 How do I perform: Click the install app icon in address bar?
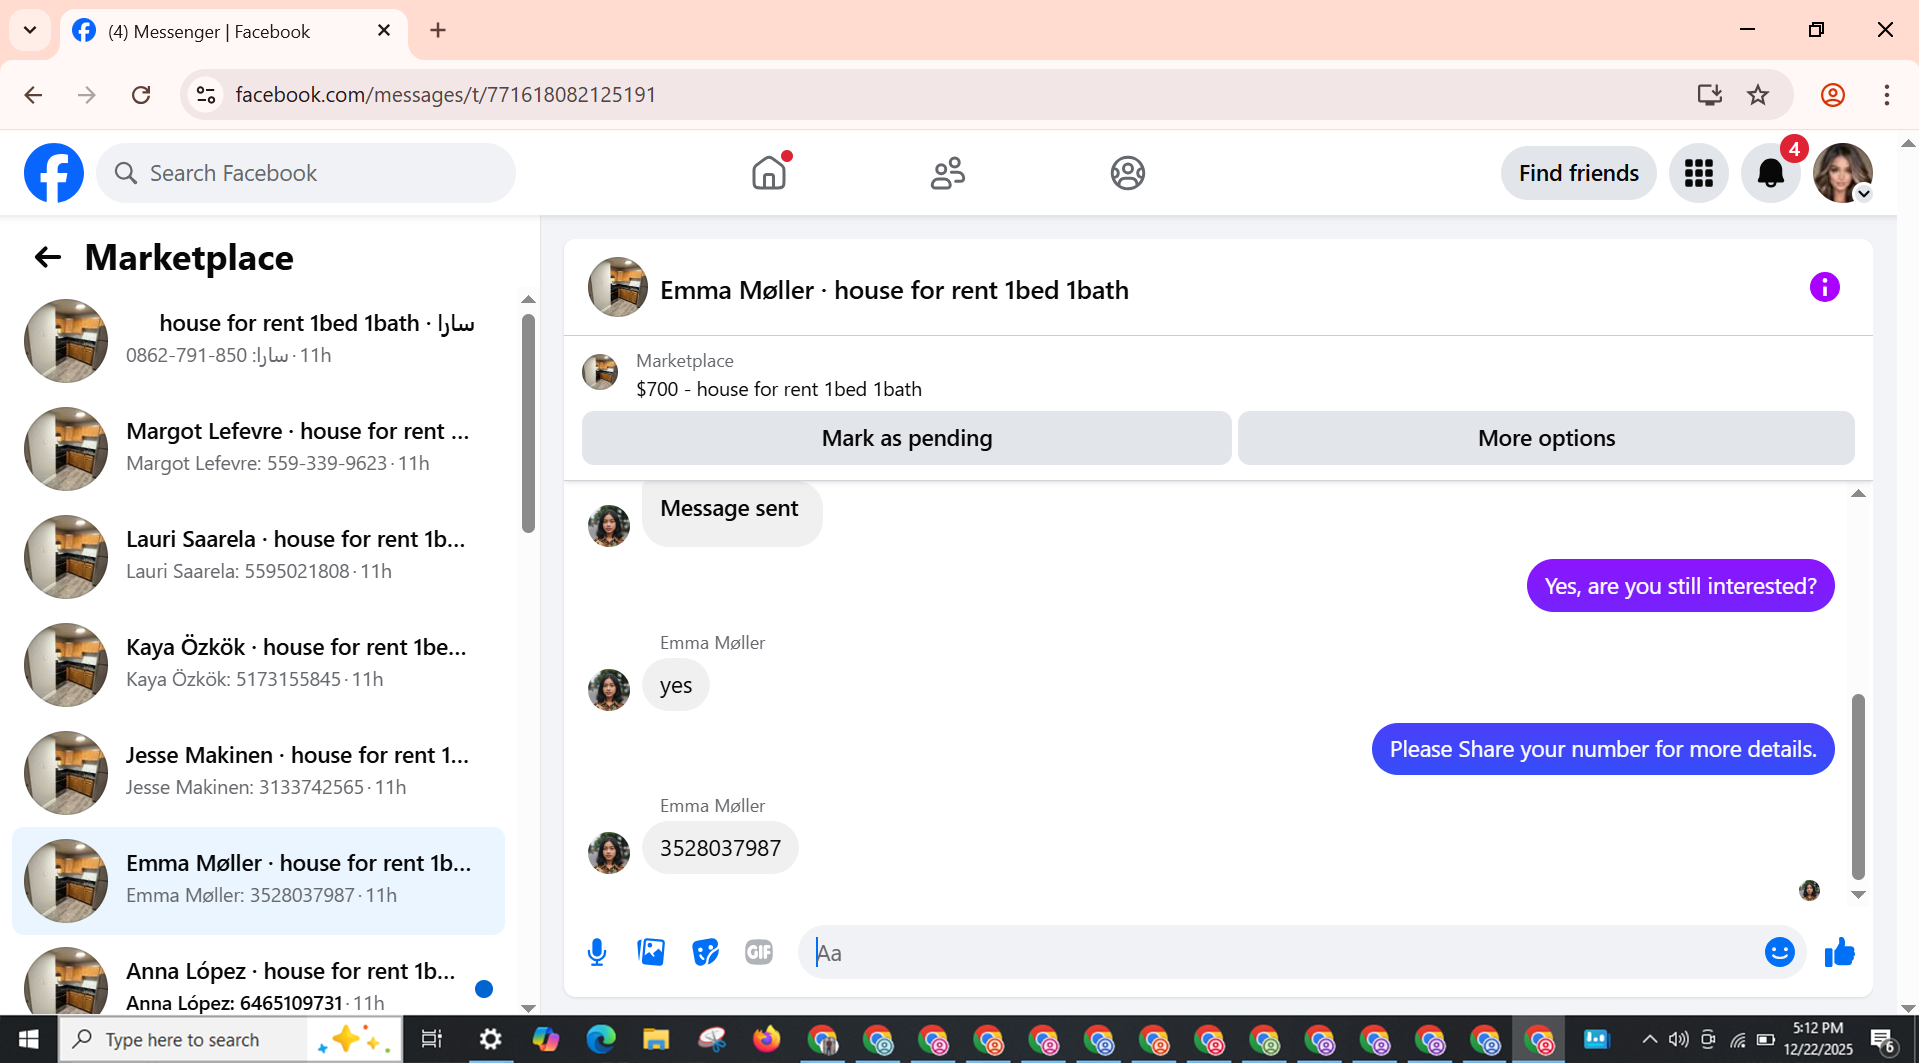(x=1709, y=95)
